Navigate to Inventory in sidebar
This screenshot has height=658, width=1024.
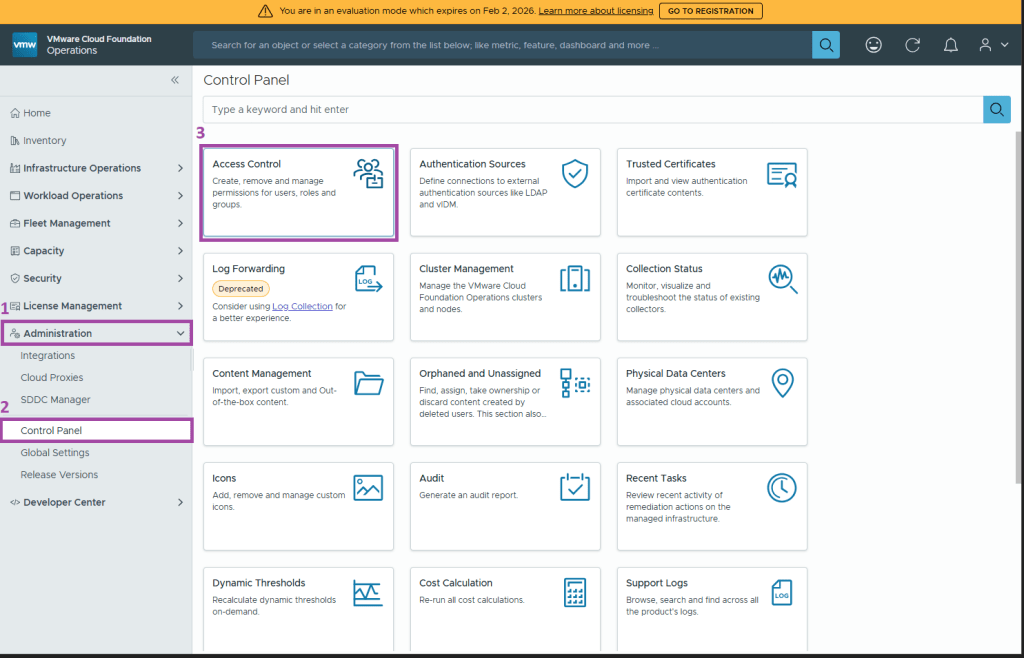pyautogui.click(x=44, y=141)
